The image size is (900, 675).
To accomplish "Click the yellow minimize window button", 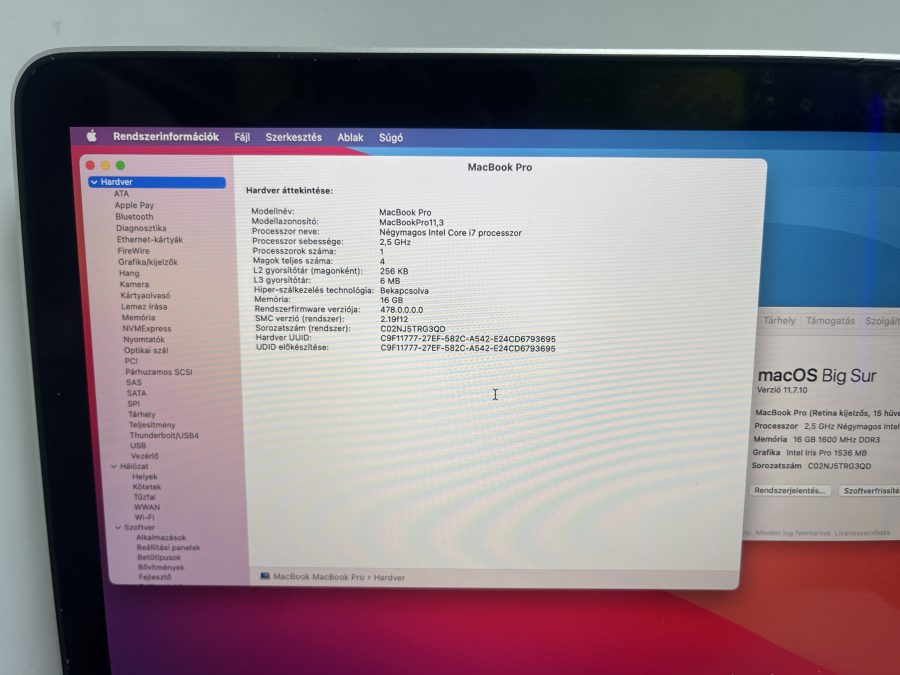I will (x=105, y=165).
